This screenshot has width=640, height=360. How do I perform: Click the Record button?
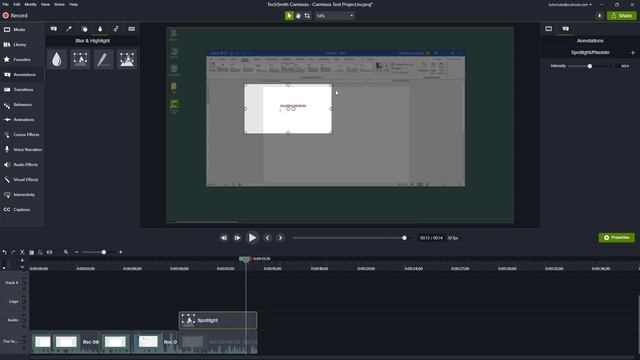point(15,16)
